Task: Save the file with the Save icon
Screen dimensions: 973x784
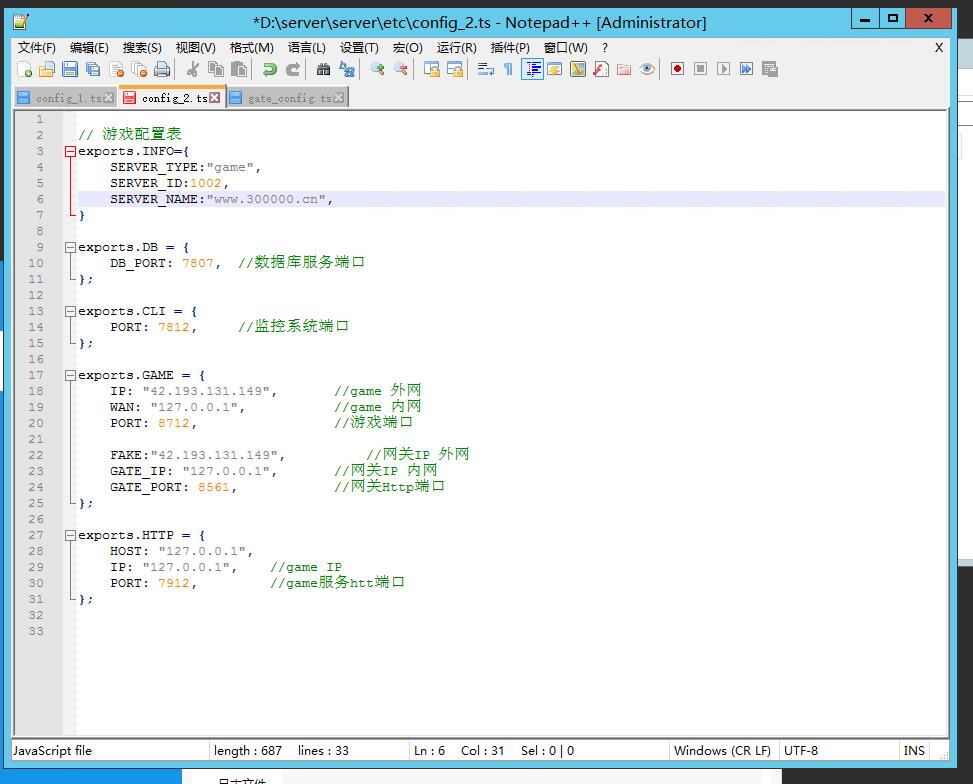Action: pyautogui.click(x=70, y=69)
